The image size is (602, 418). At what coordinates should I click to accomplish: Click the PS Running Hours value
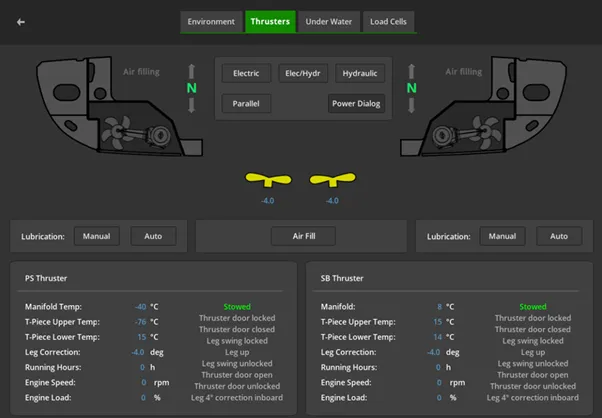click(x=142, y=367)
